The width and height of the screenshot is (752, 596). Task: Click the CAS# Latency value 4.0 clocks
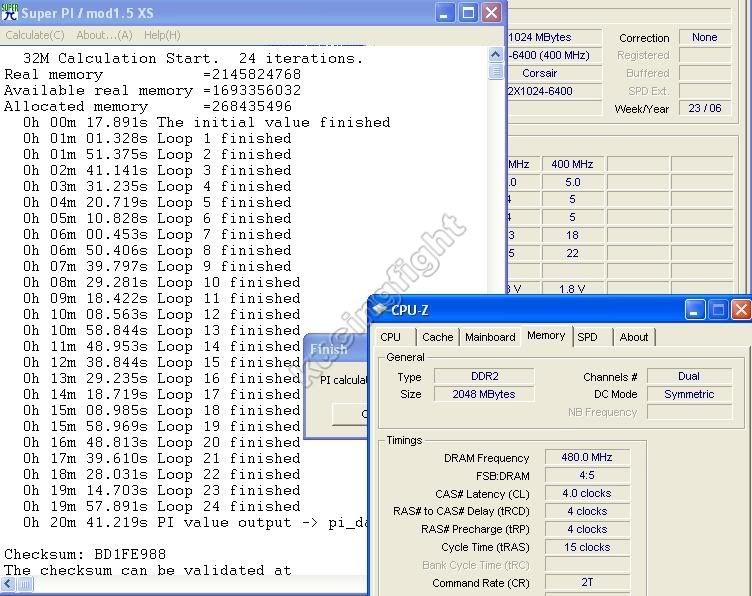coord(587,493)
